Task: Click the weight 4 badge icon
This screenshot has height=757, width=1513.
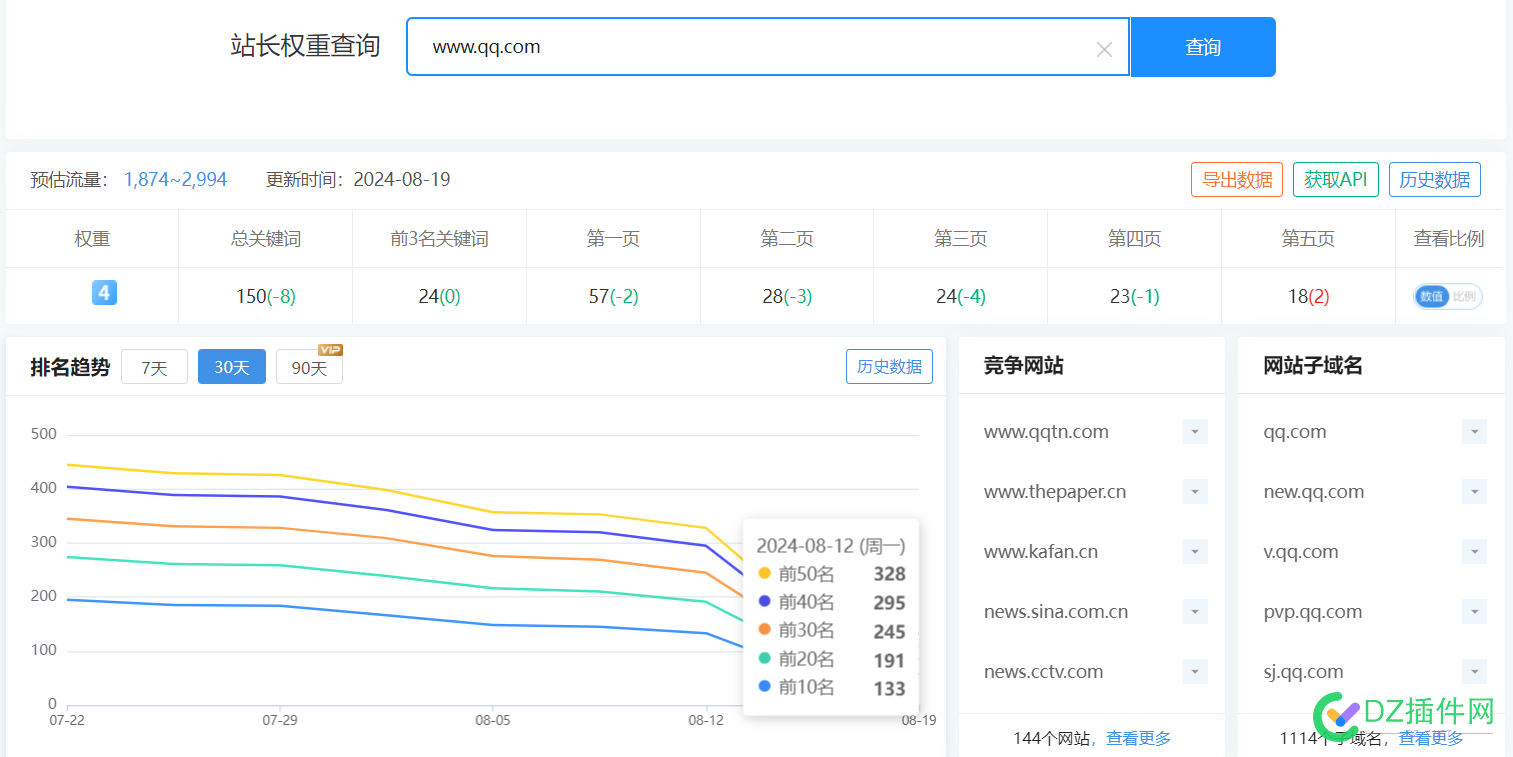Action: [x=104, y=292]
